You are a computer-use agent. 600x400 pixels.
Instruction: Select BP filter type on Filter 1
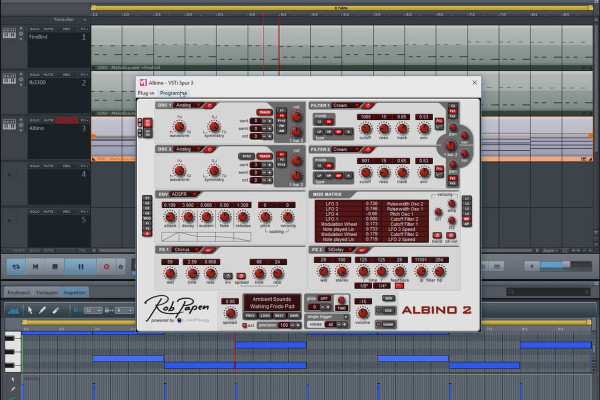coord(338,132)
